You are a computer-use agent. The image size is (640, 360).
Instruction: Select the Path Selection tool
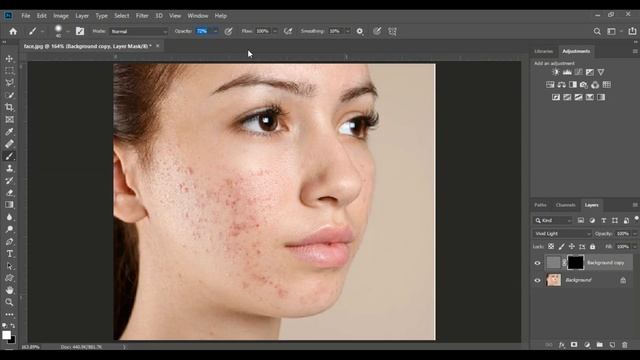(9, 266)
